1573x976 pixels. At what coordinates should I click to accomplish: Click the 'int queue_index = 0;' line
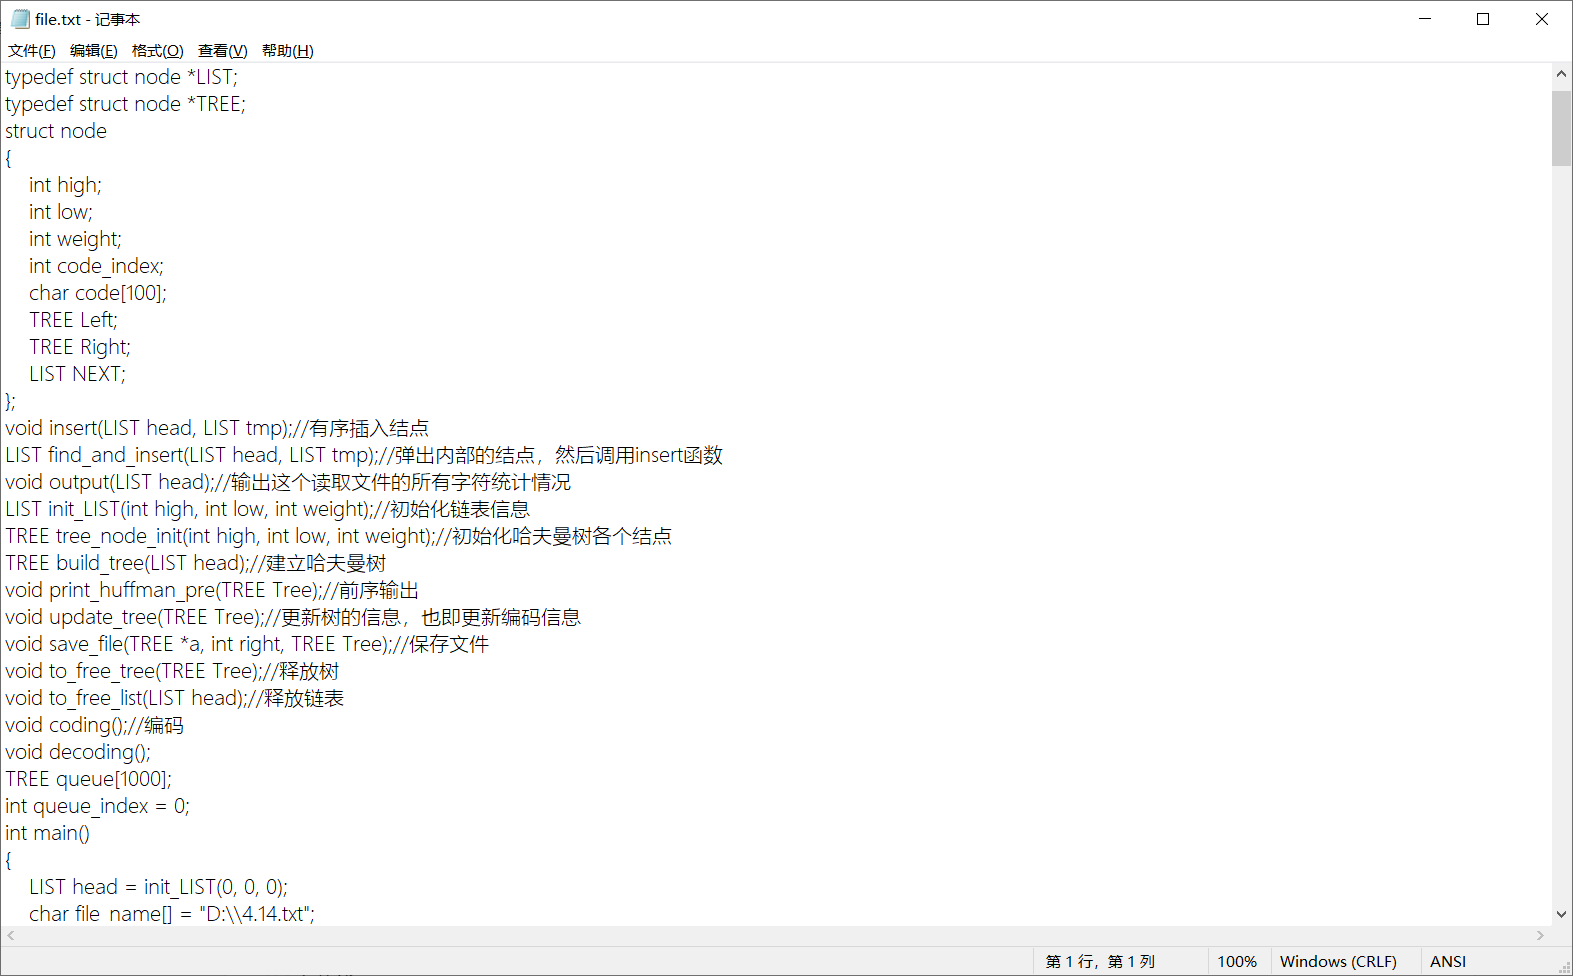tap(97, 806)
